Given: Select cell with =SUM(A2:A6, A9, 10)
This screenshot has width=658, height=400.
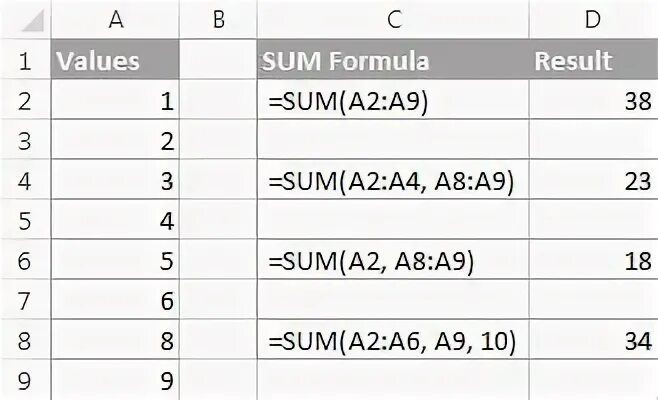Looking at the screenshot, I should point(393,340).
